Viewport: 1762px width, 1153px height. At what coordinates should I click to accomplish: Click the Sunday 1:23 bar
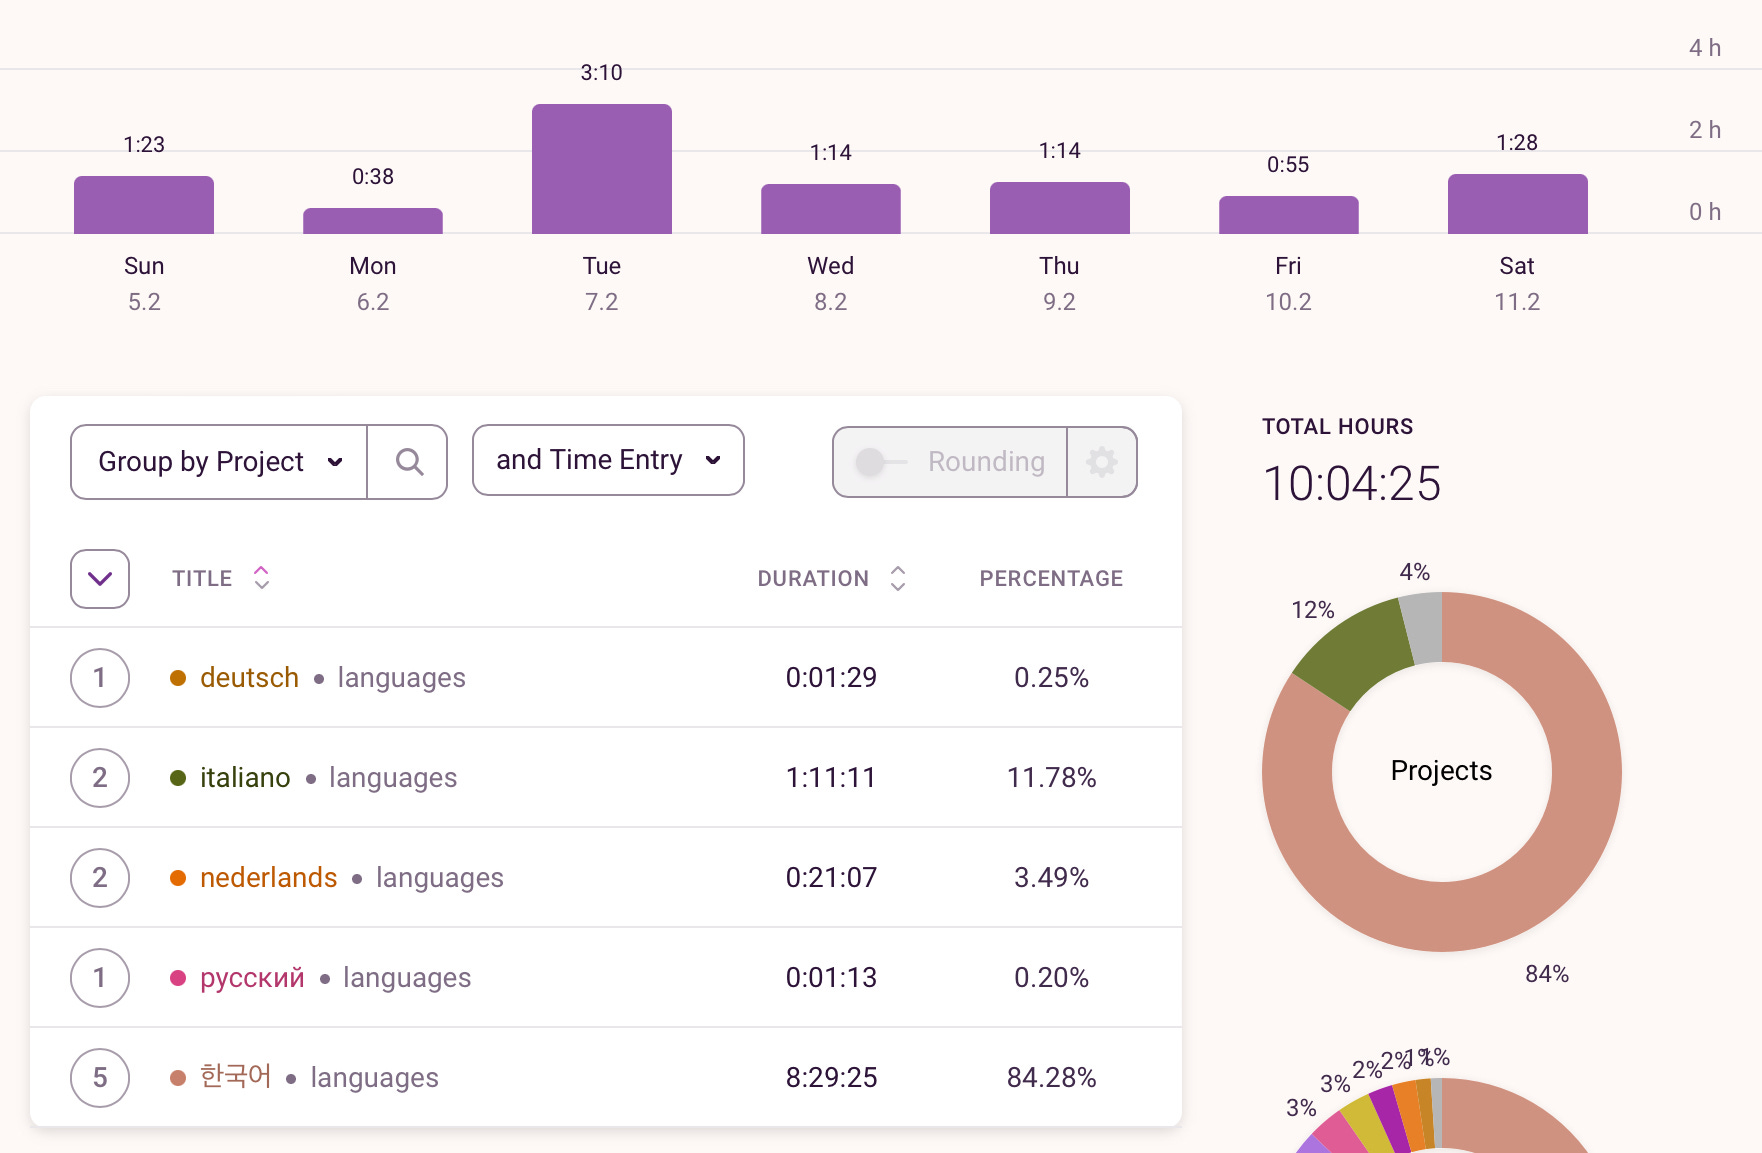pos(144,205)
